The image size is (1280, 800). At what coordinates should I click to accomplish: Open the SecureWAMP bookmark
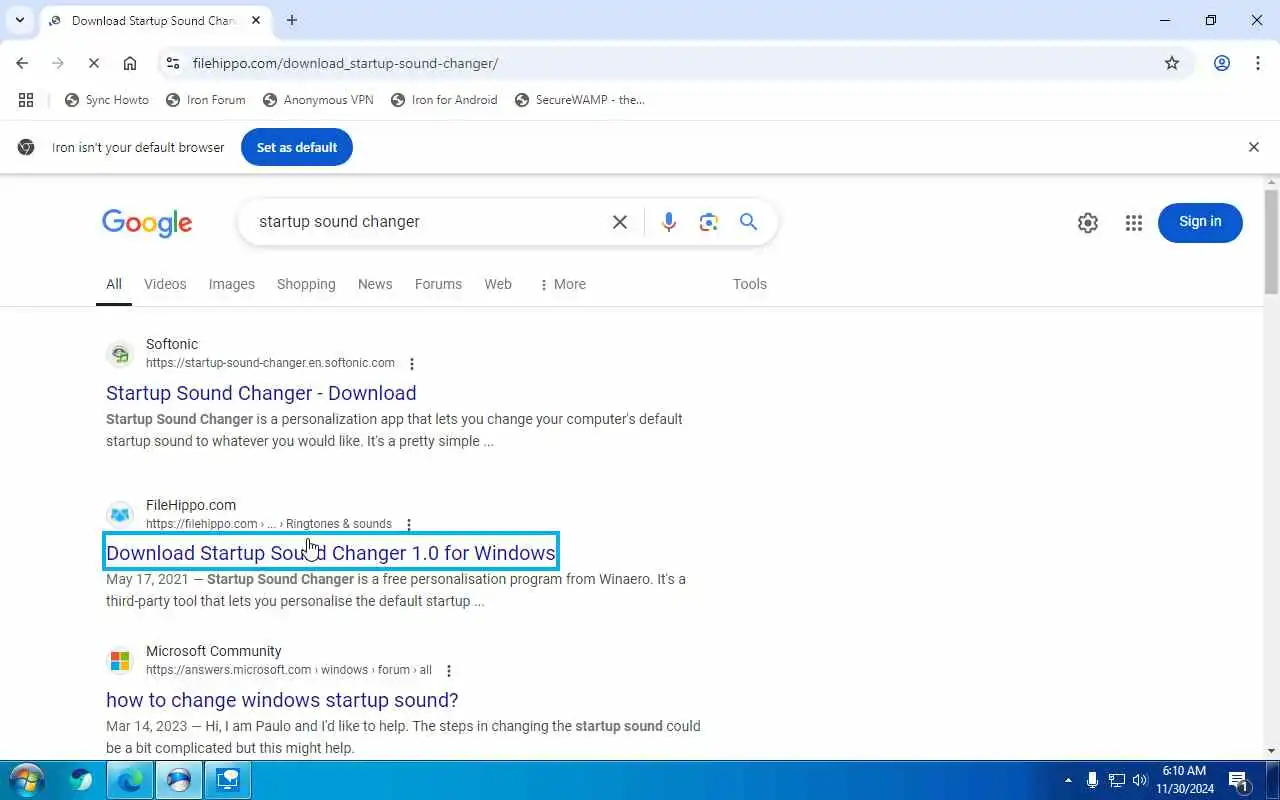pyautogui.click(x=580, y=100)
